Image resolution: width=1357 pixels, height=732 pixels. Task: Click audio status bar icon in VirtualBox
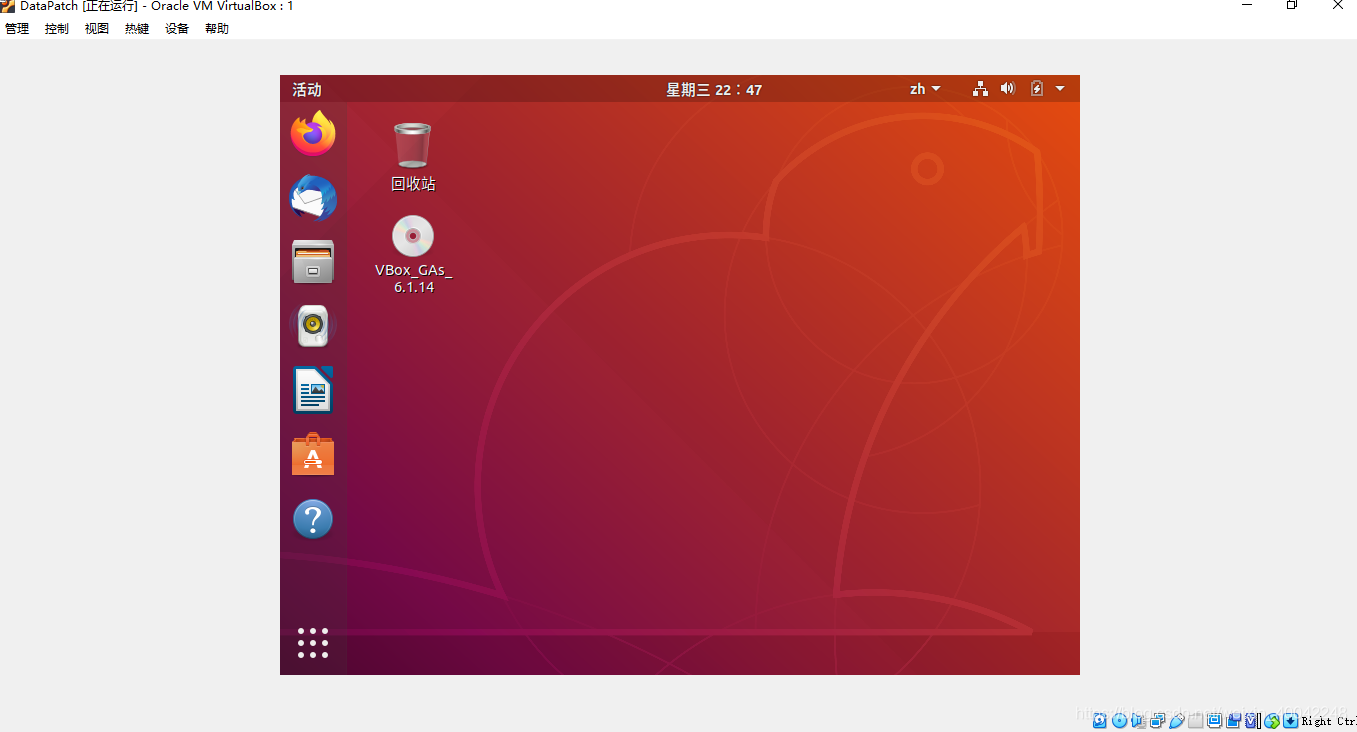point(1138,720)
